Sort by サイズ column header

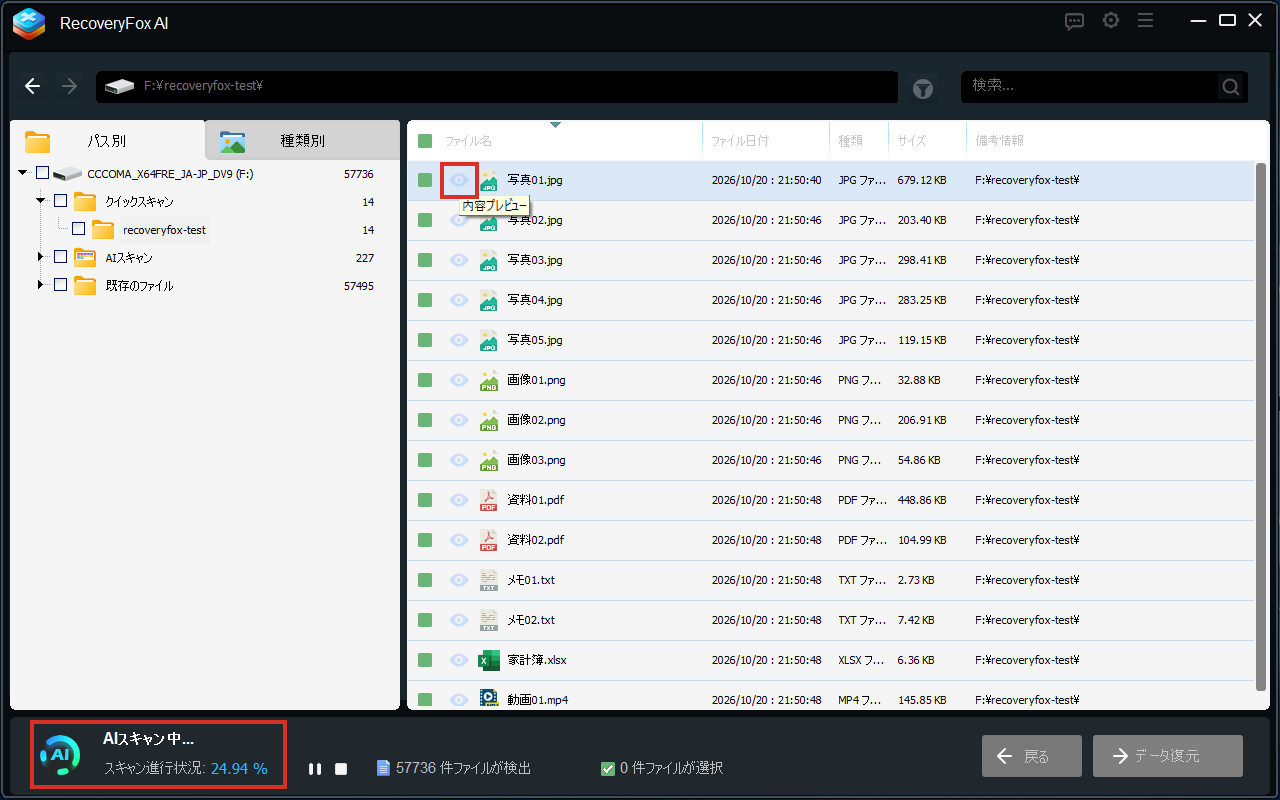911,141
